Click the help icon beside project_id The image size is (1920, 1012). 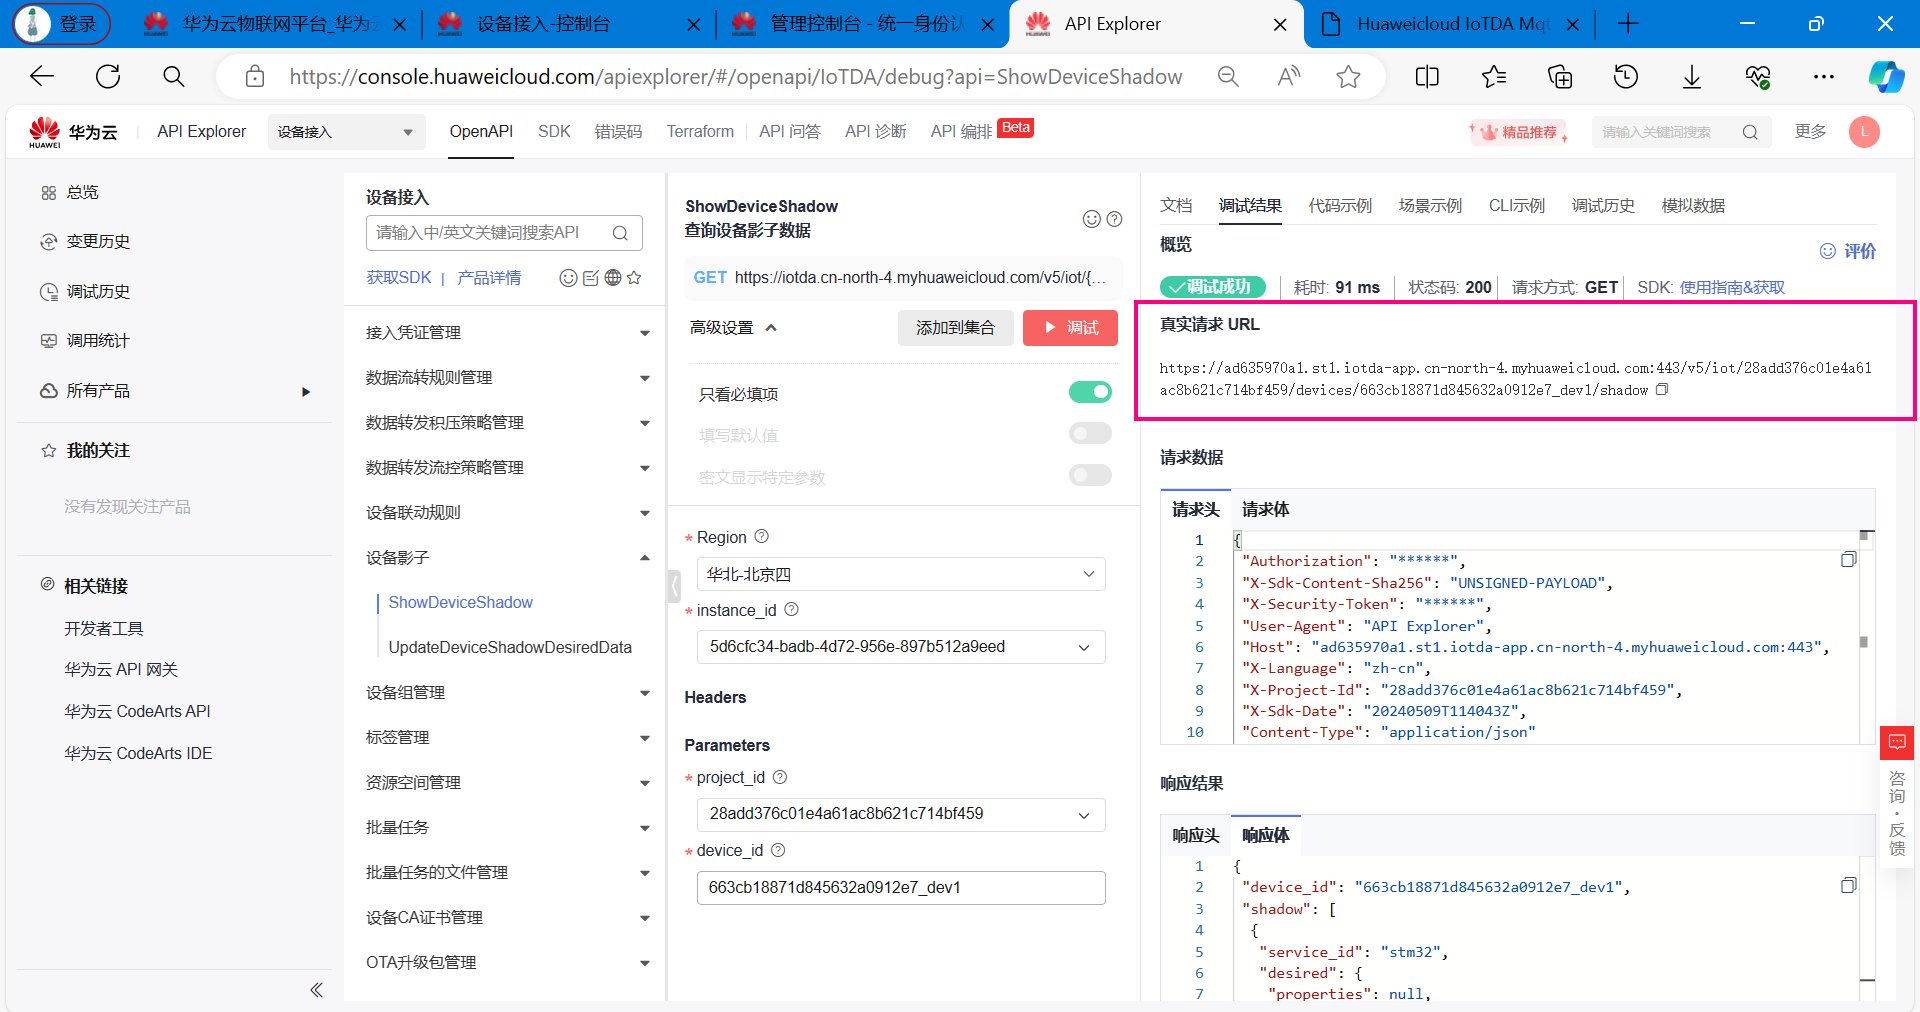780,777
